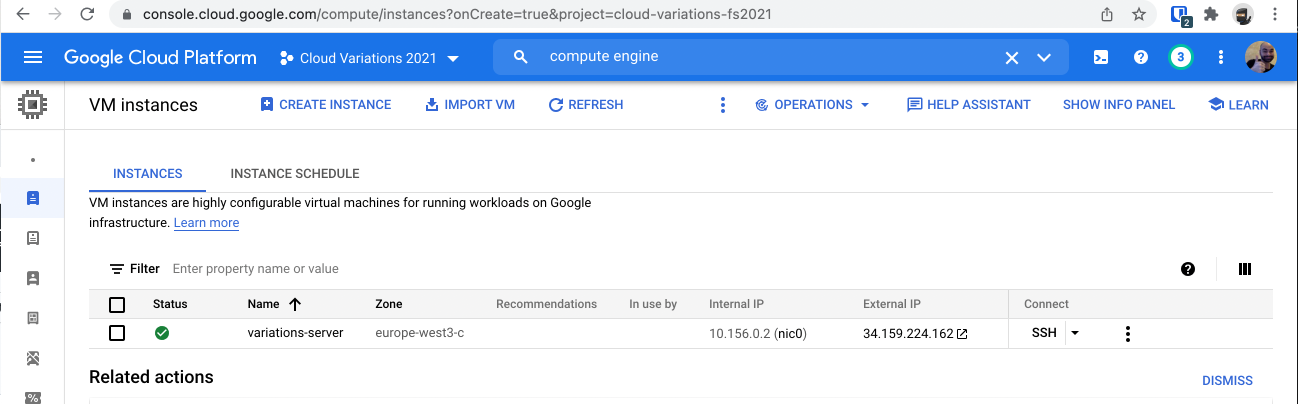This screenshot has width=1298, height=404.
Task: Activate Cloud Shell terminal icon
Action: [x=1100, y=57]
